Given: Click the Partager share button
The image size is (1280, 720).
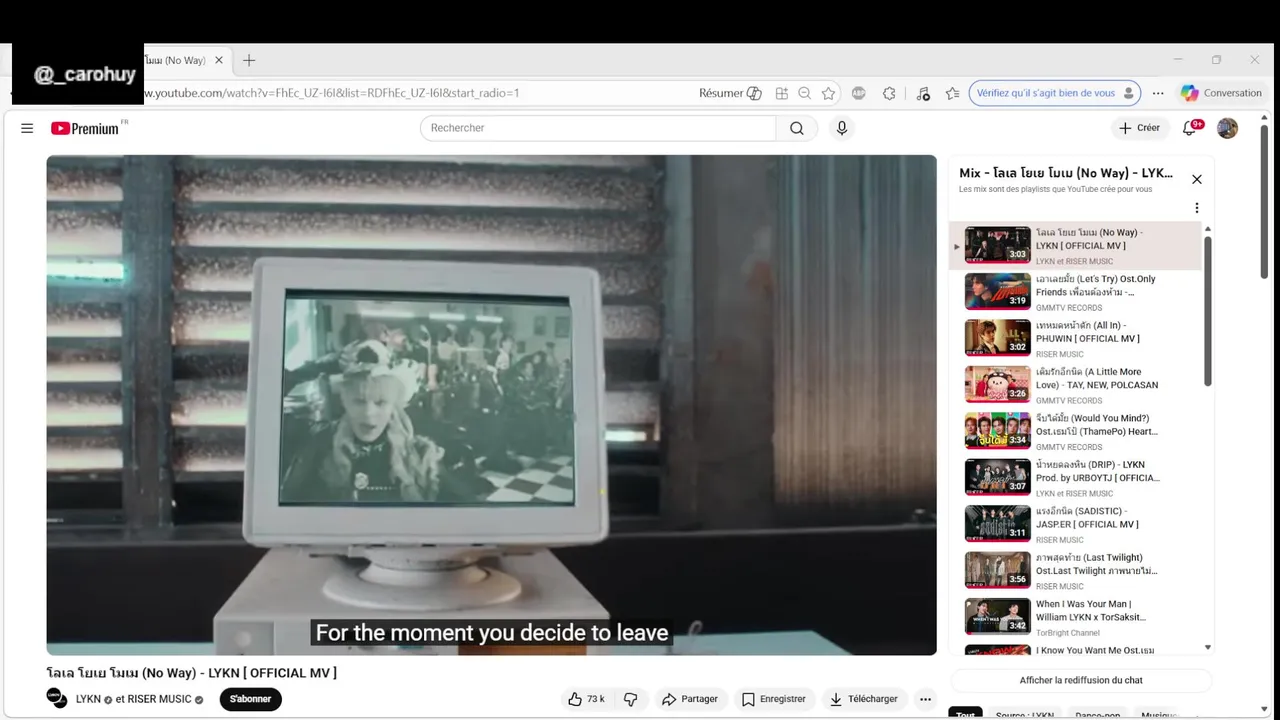Looking at the screenshot, I should tap(690, 699).
